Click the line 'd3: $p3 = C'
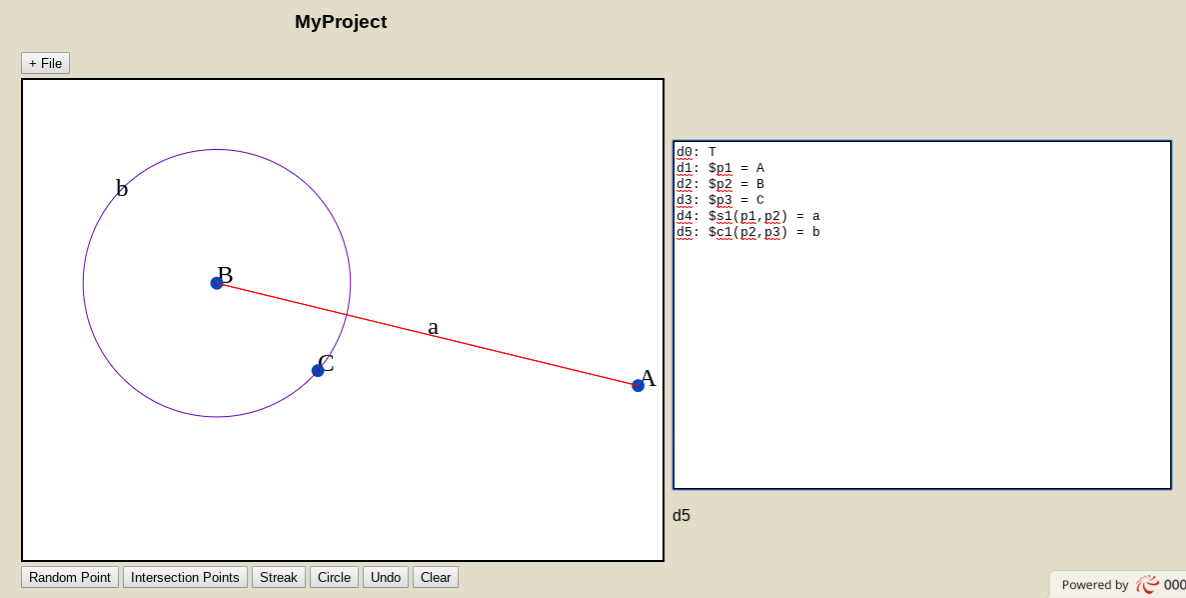This screenshot has height=598, width=1186. 720,200
